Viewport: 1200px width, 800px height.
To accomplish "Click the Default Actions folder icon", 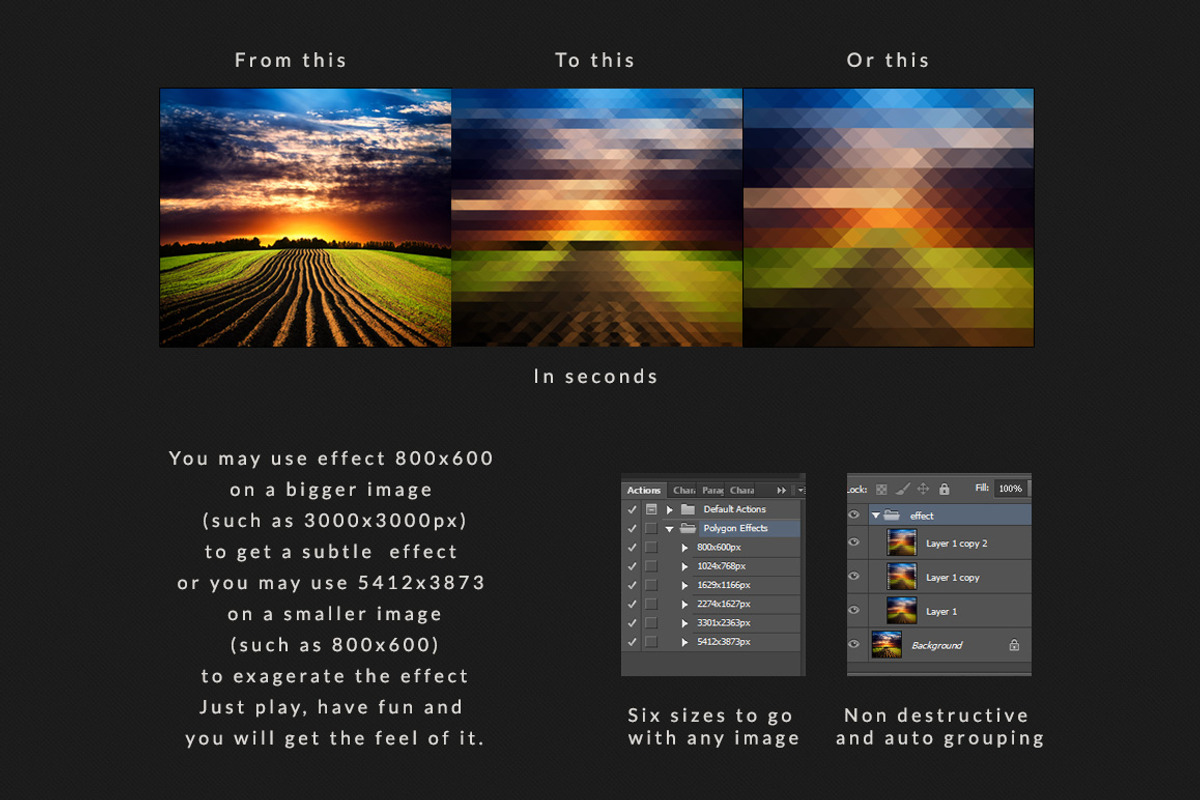I will [688, 509].
